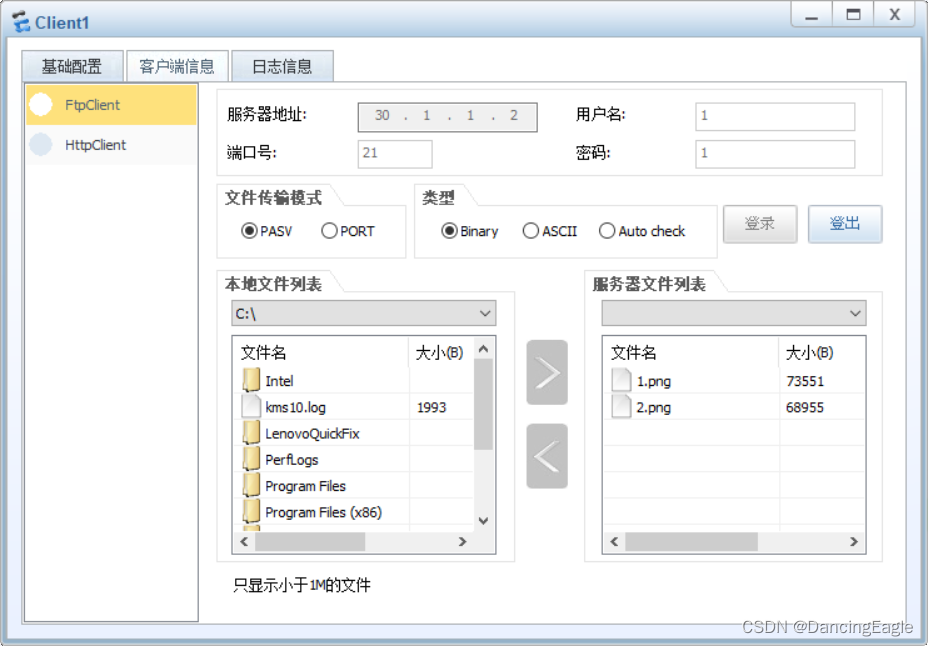
Task: Click the 登出 logout button
Action: (x=845, y=224)
